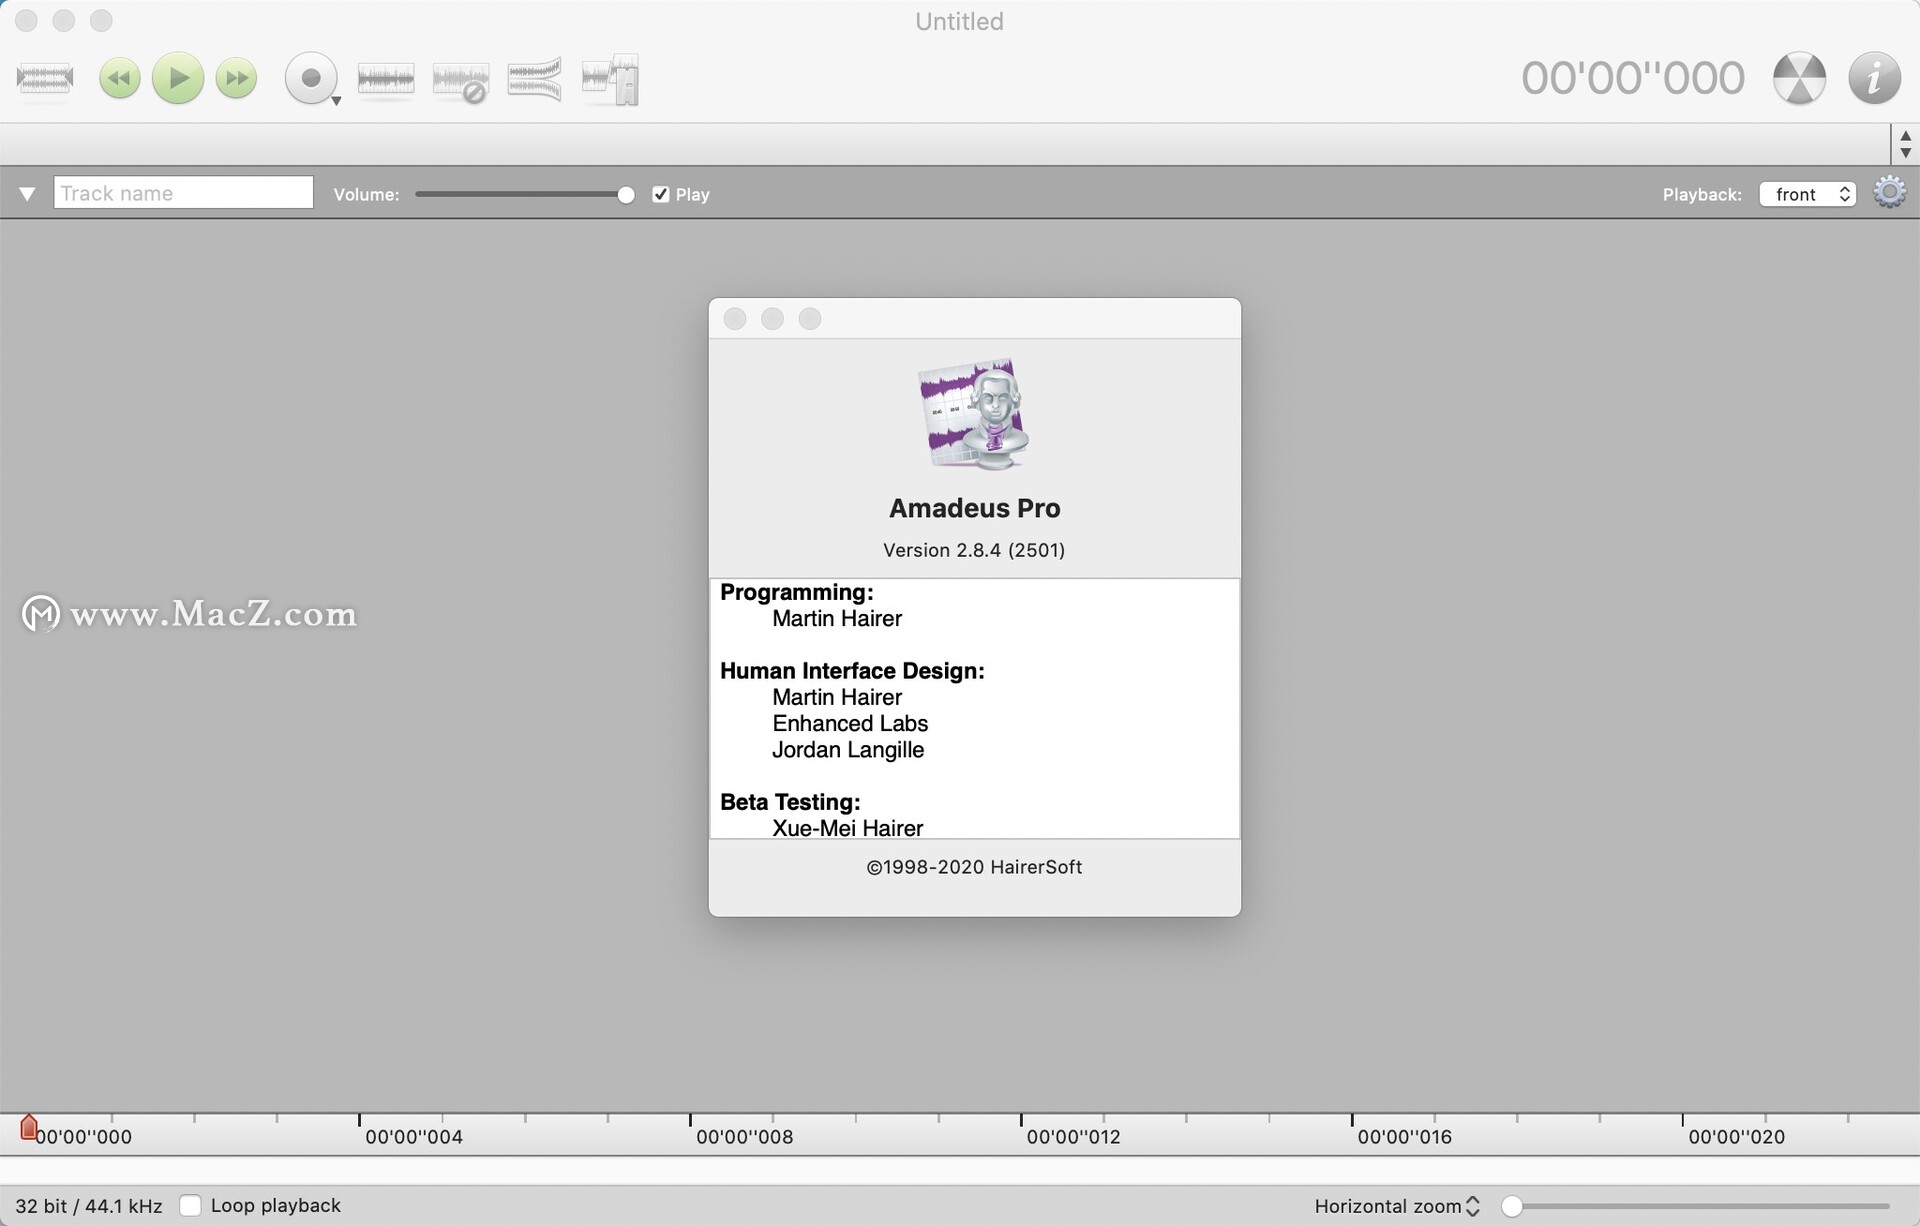Screen dimensions: 1920x1226
Task: Click the Untitled window title
Action: click(x=959, y=21)
